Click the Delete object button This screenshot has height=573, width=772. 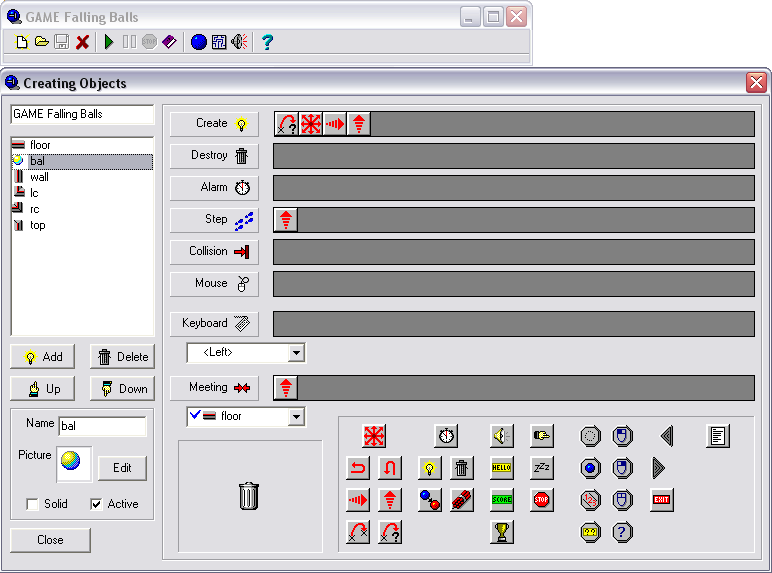(123, 357)
